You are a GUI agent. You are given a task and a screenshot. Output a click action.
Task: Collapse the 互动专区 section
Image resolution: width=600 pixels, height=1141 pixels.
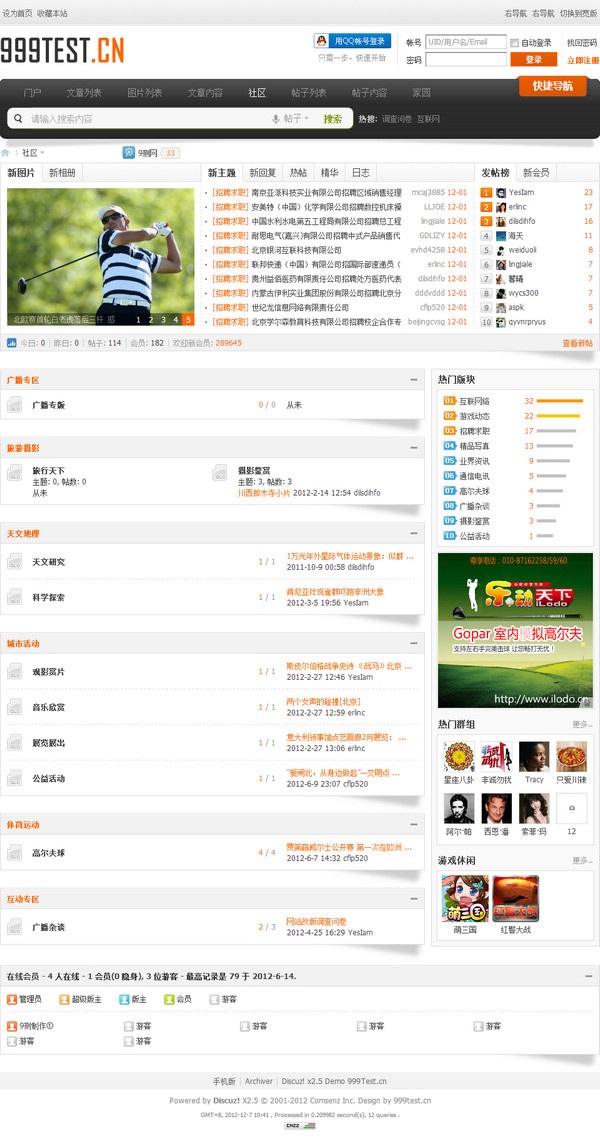point(414,899)
